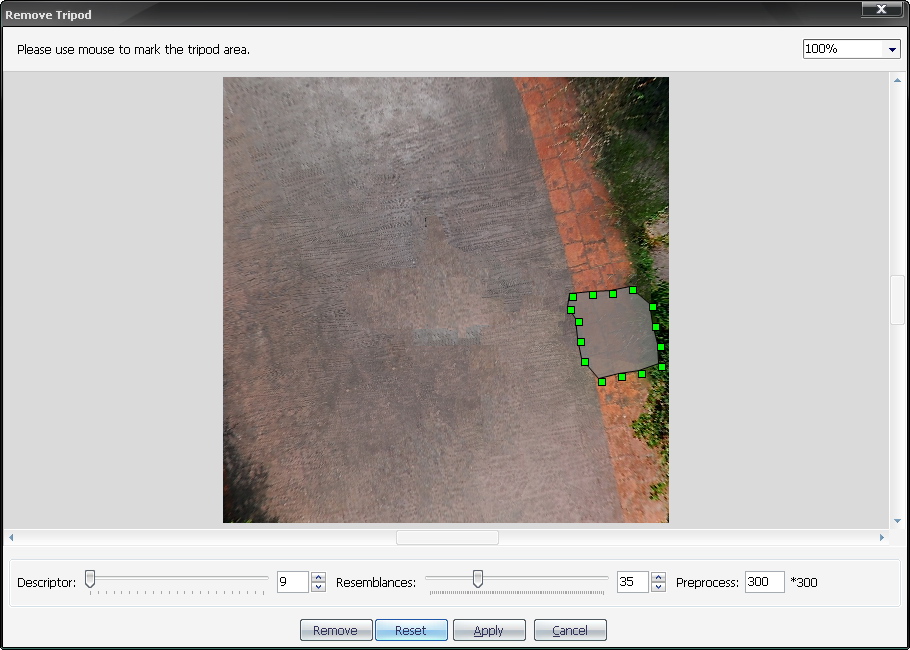Click the horizontal scrollbar right arrow
This screenshot has width=910, height=650.
[882, 537]
